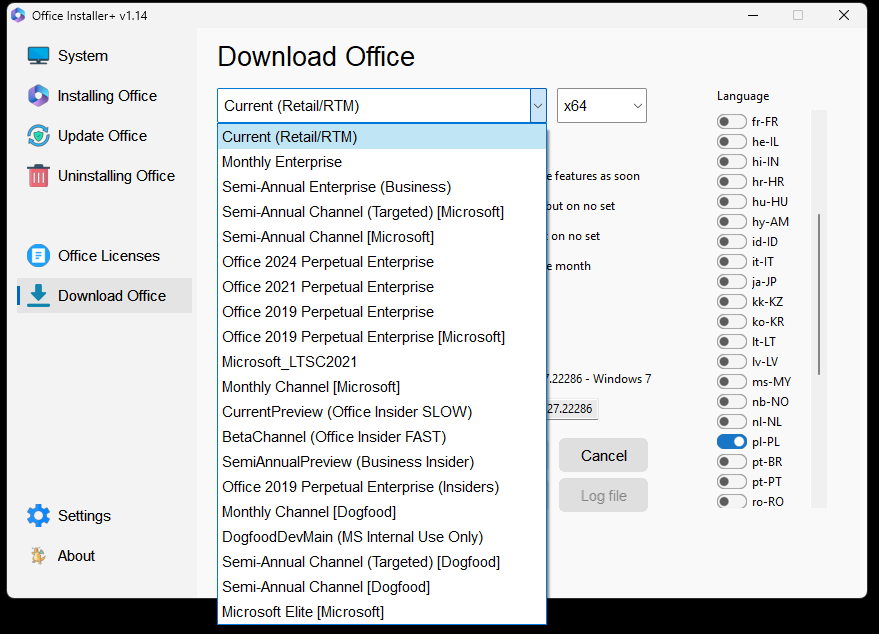
Task: Toggle the it-IT language switch
Action: point(732,262)
